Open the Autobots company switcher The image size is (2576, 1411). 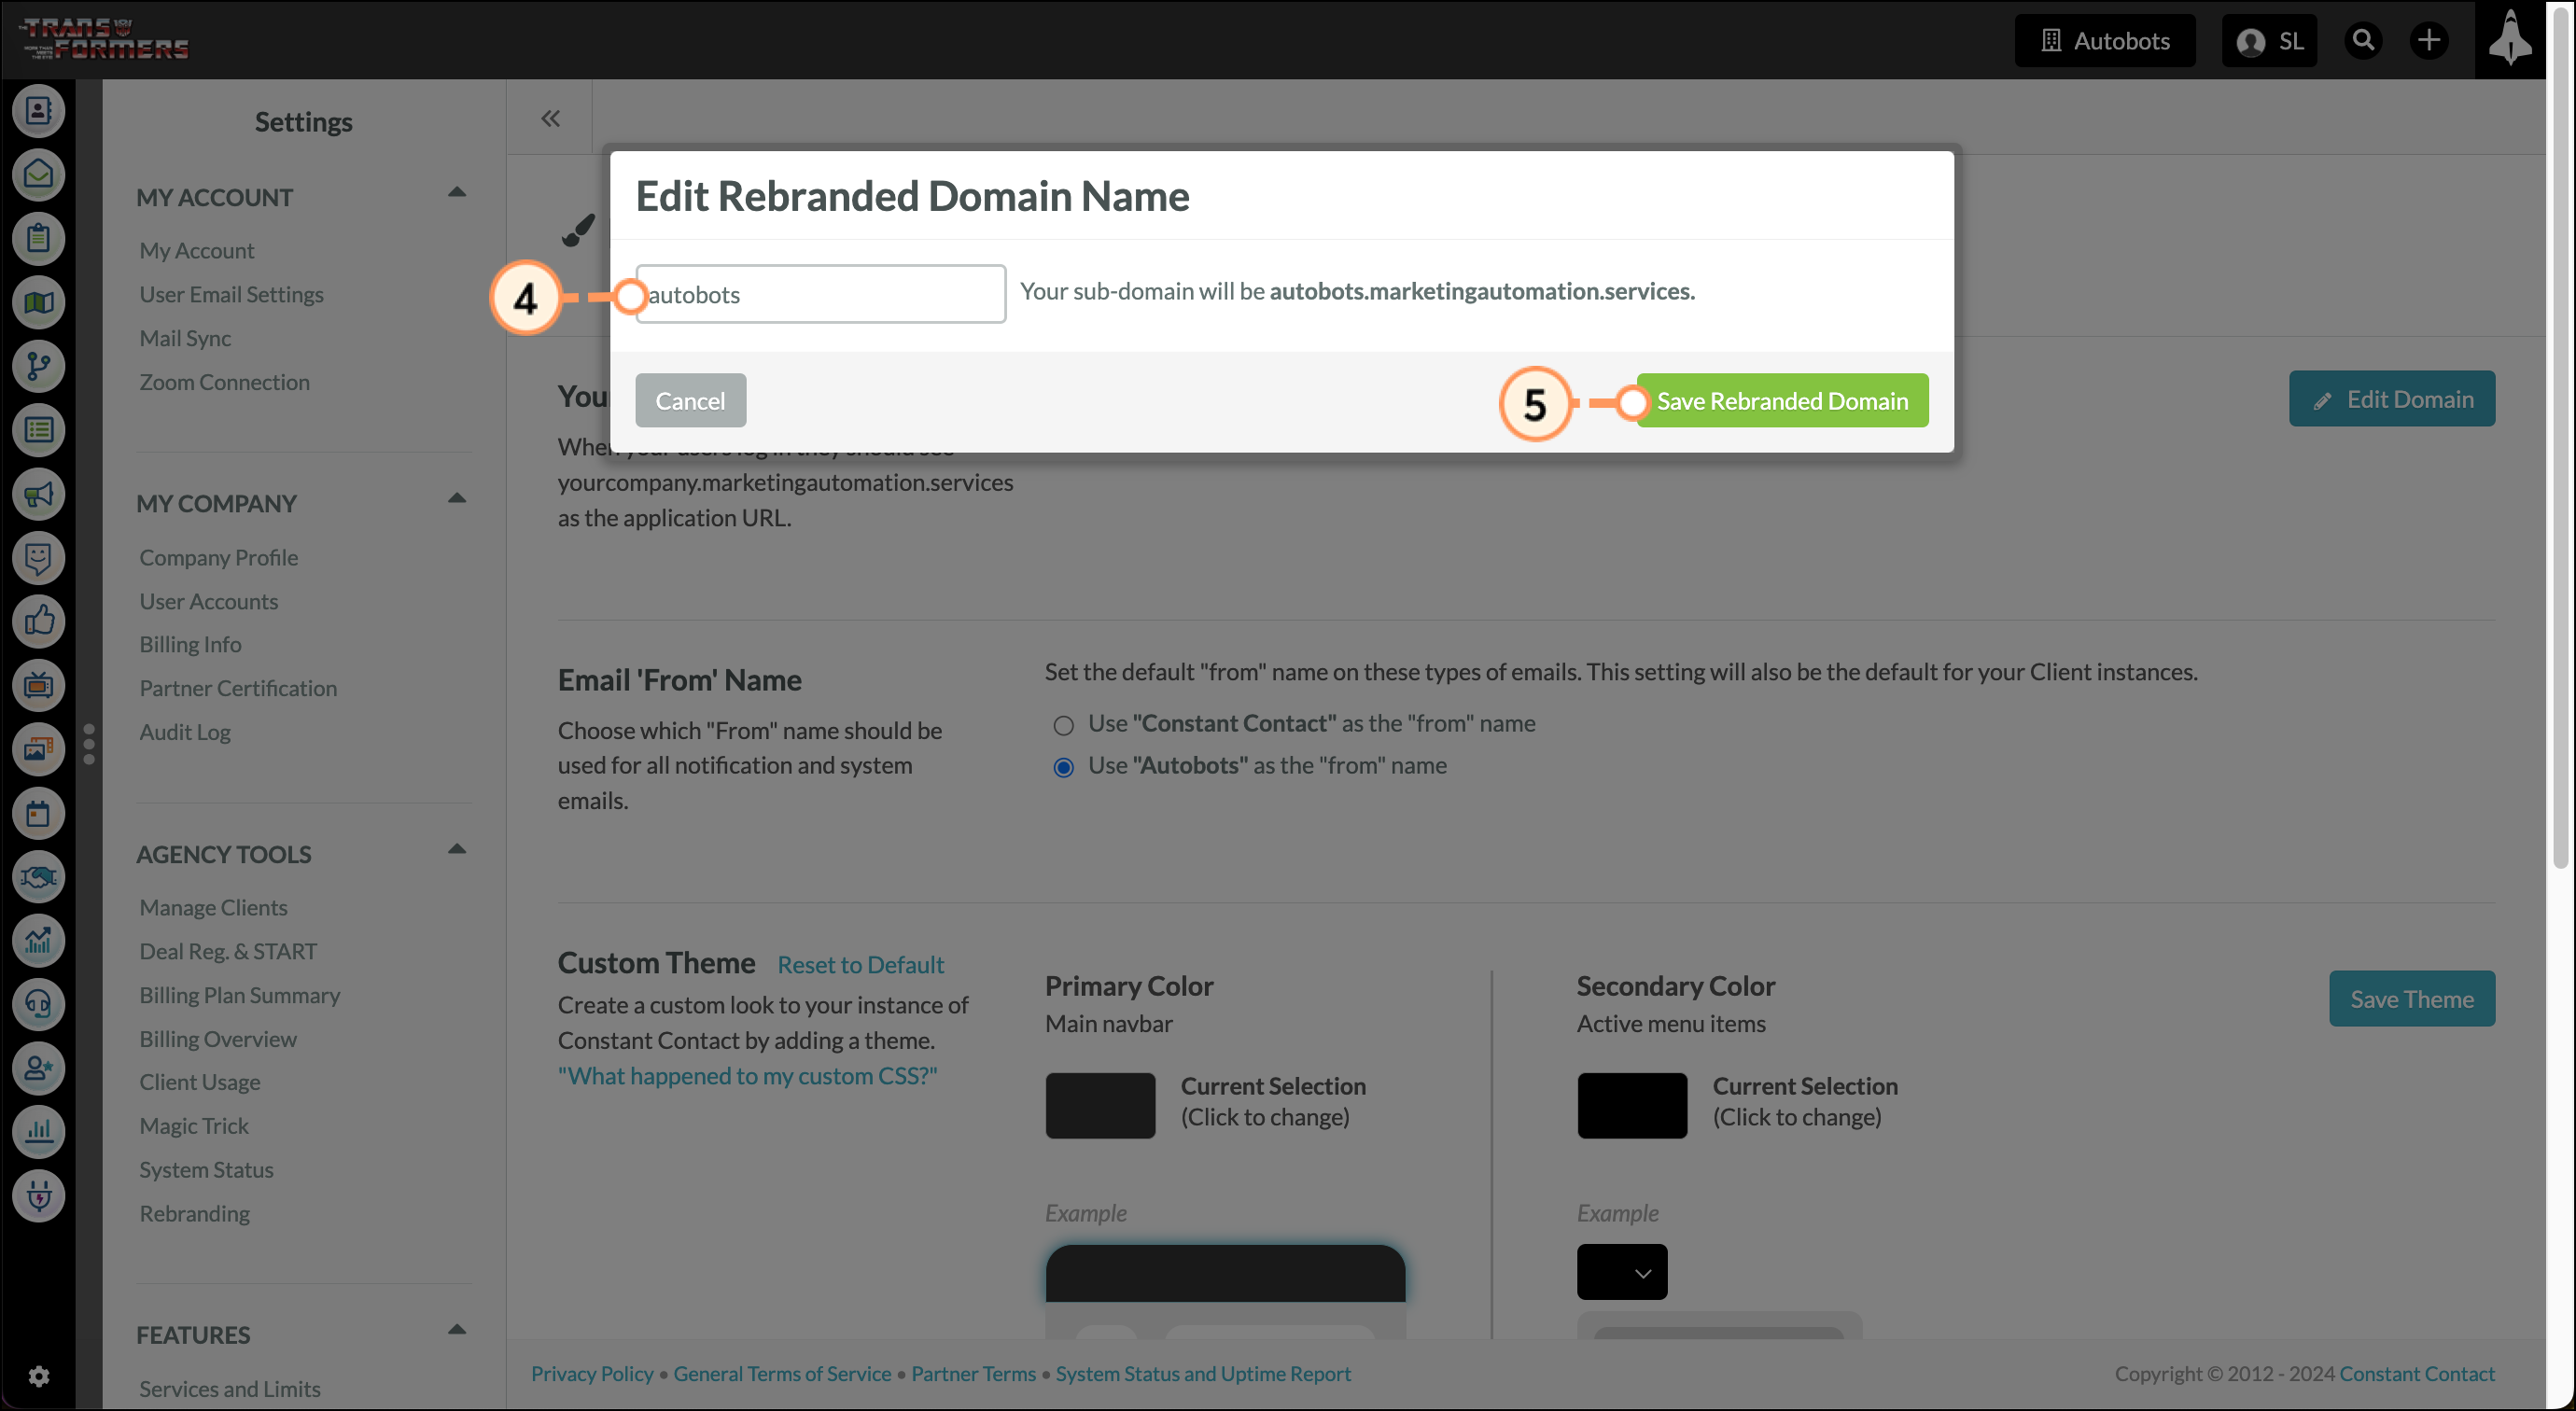2105,41
